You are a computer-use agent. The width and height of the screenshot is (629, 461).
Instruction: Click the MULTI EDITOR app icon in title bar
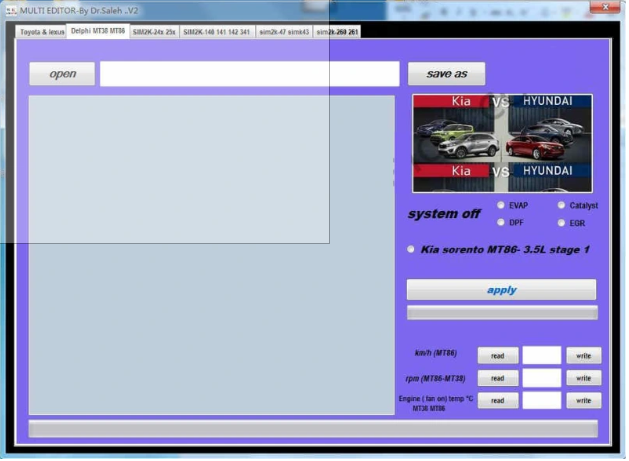[x=9, y=9]
